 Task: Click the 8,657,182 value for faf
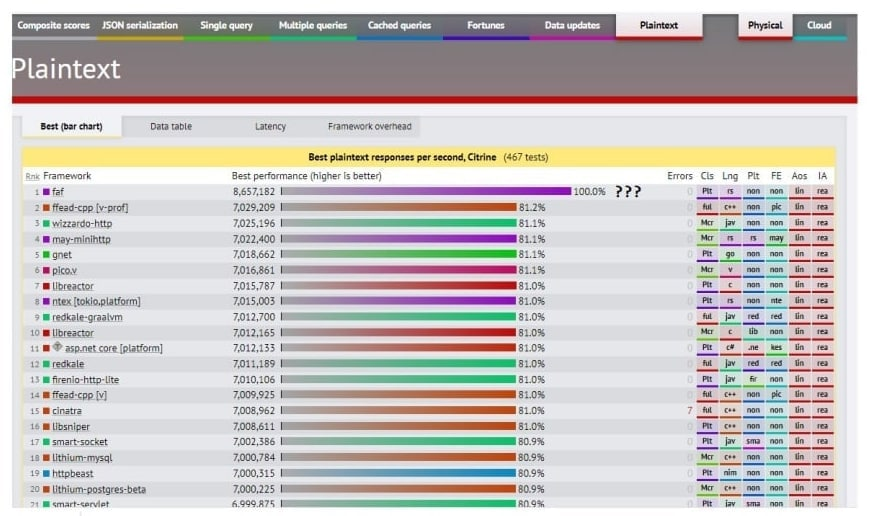pyautogui.click(x=254, y=192)
